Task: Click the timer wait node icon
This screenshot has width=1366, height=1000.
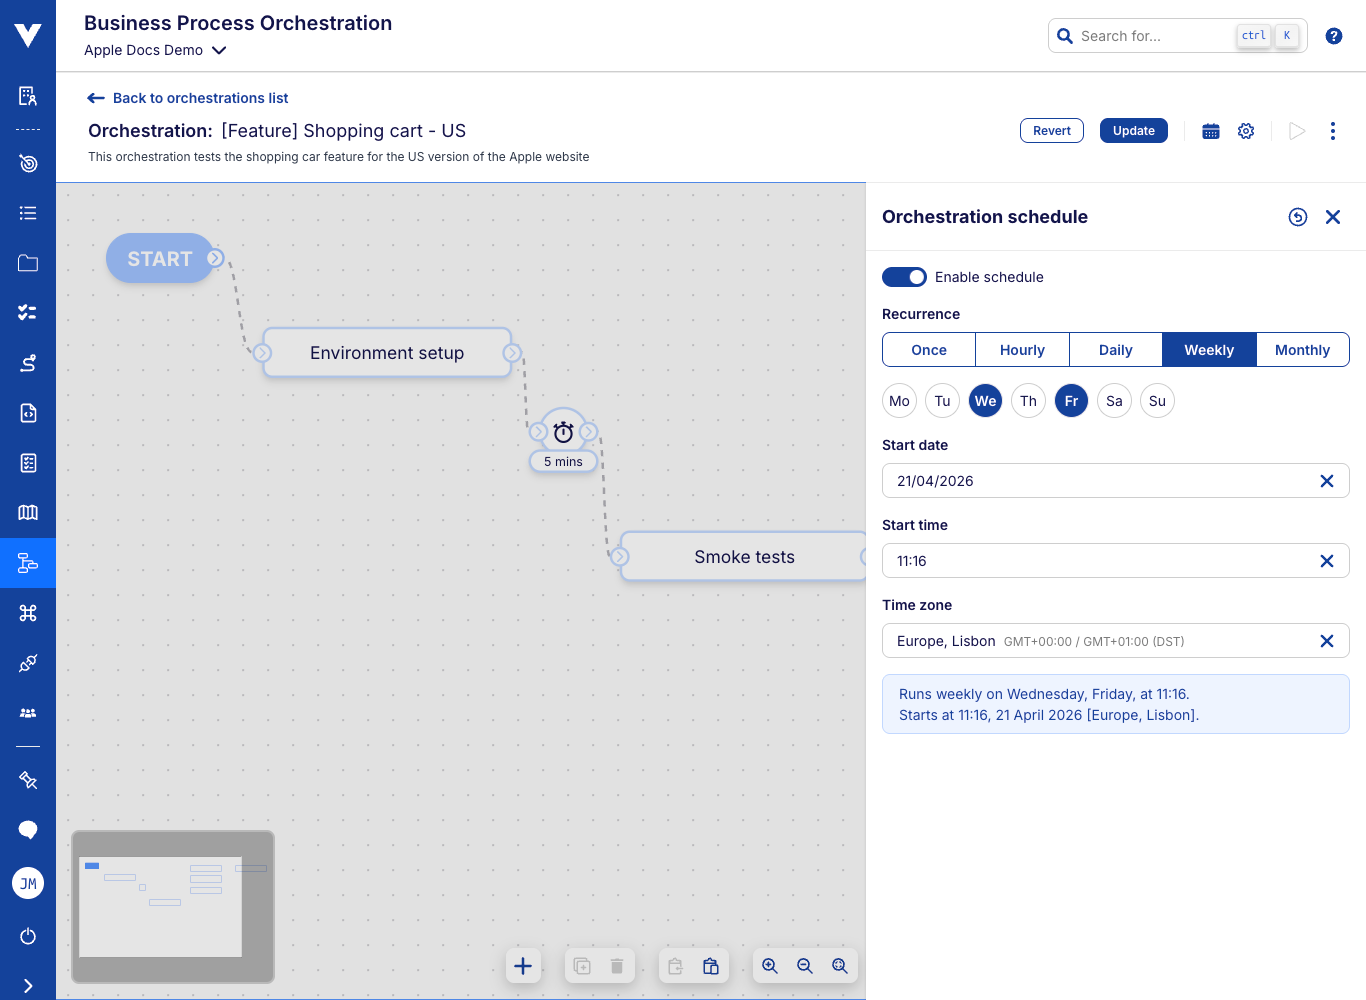Action: tap(564, 432)
